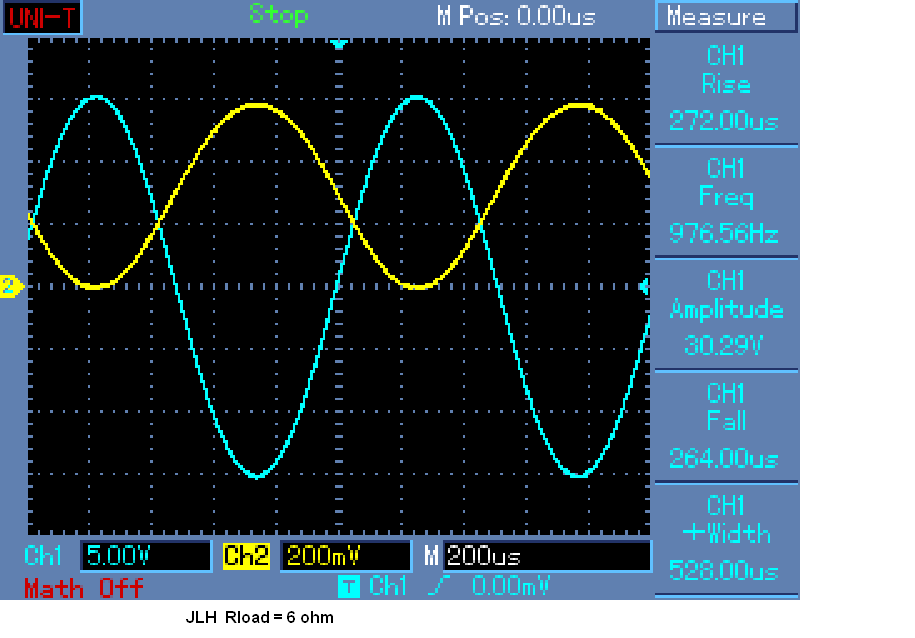Select the M Pos: 0.00us readout
The width and height of the screenshot is (915, 638).
point(516,16)
